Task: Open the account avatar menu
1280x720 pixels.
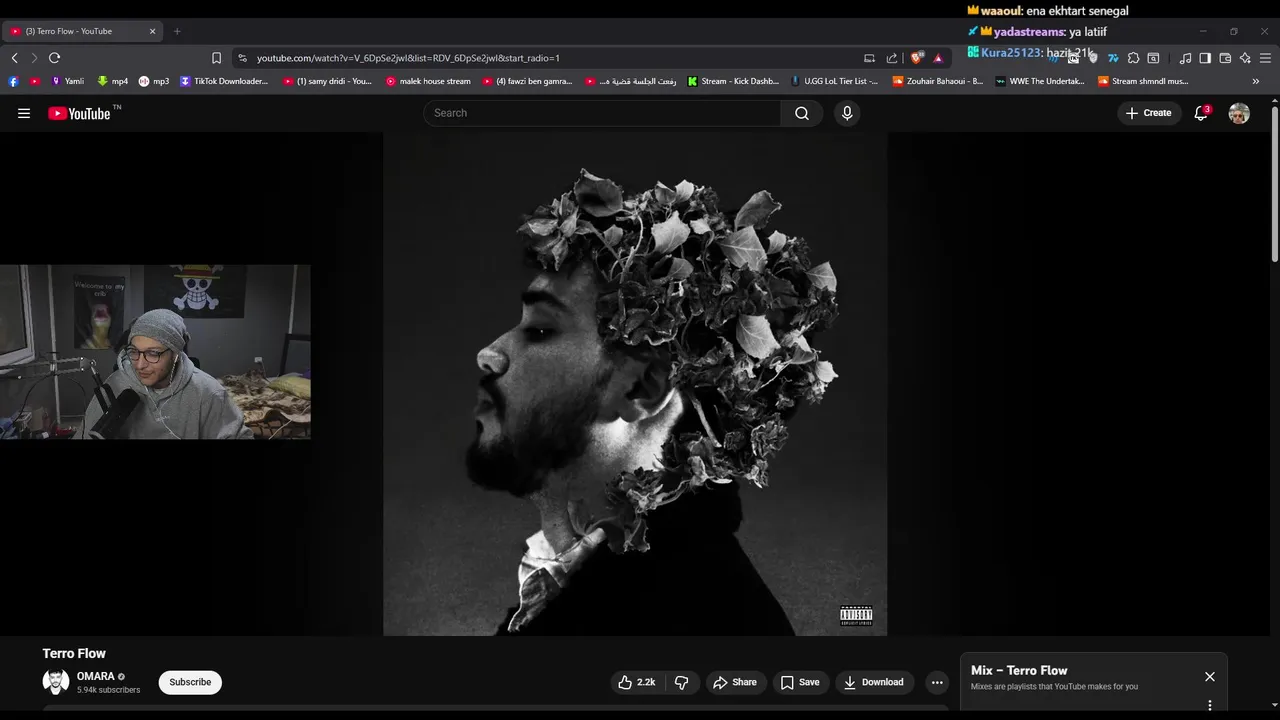Action: coord(1239,113)
